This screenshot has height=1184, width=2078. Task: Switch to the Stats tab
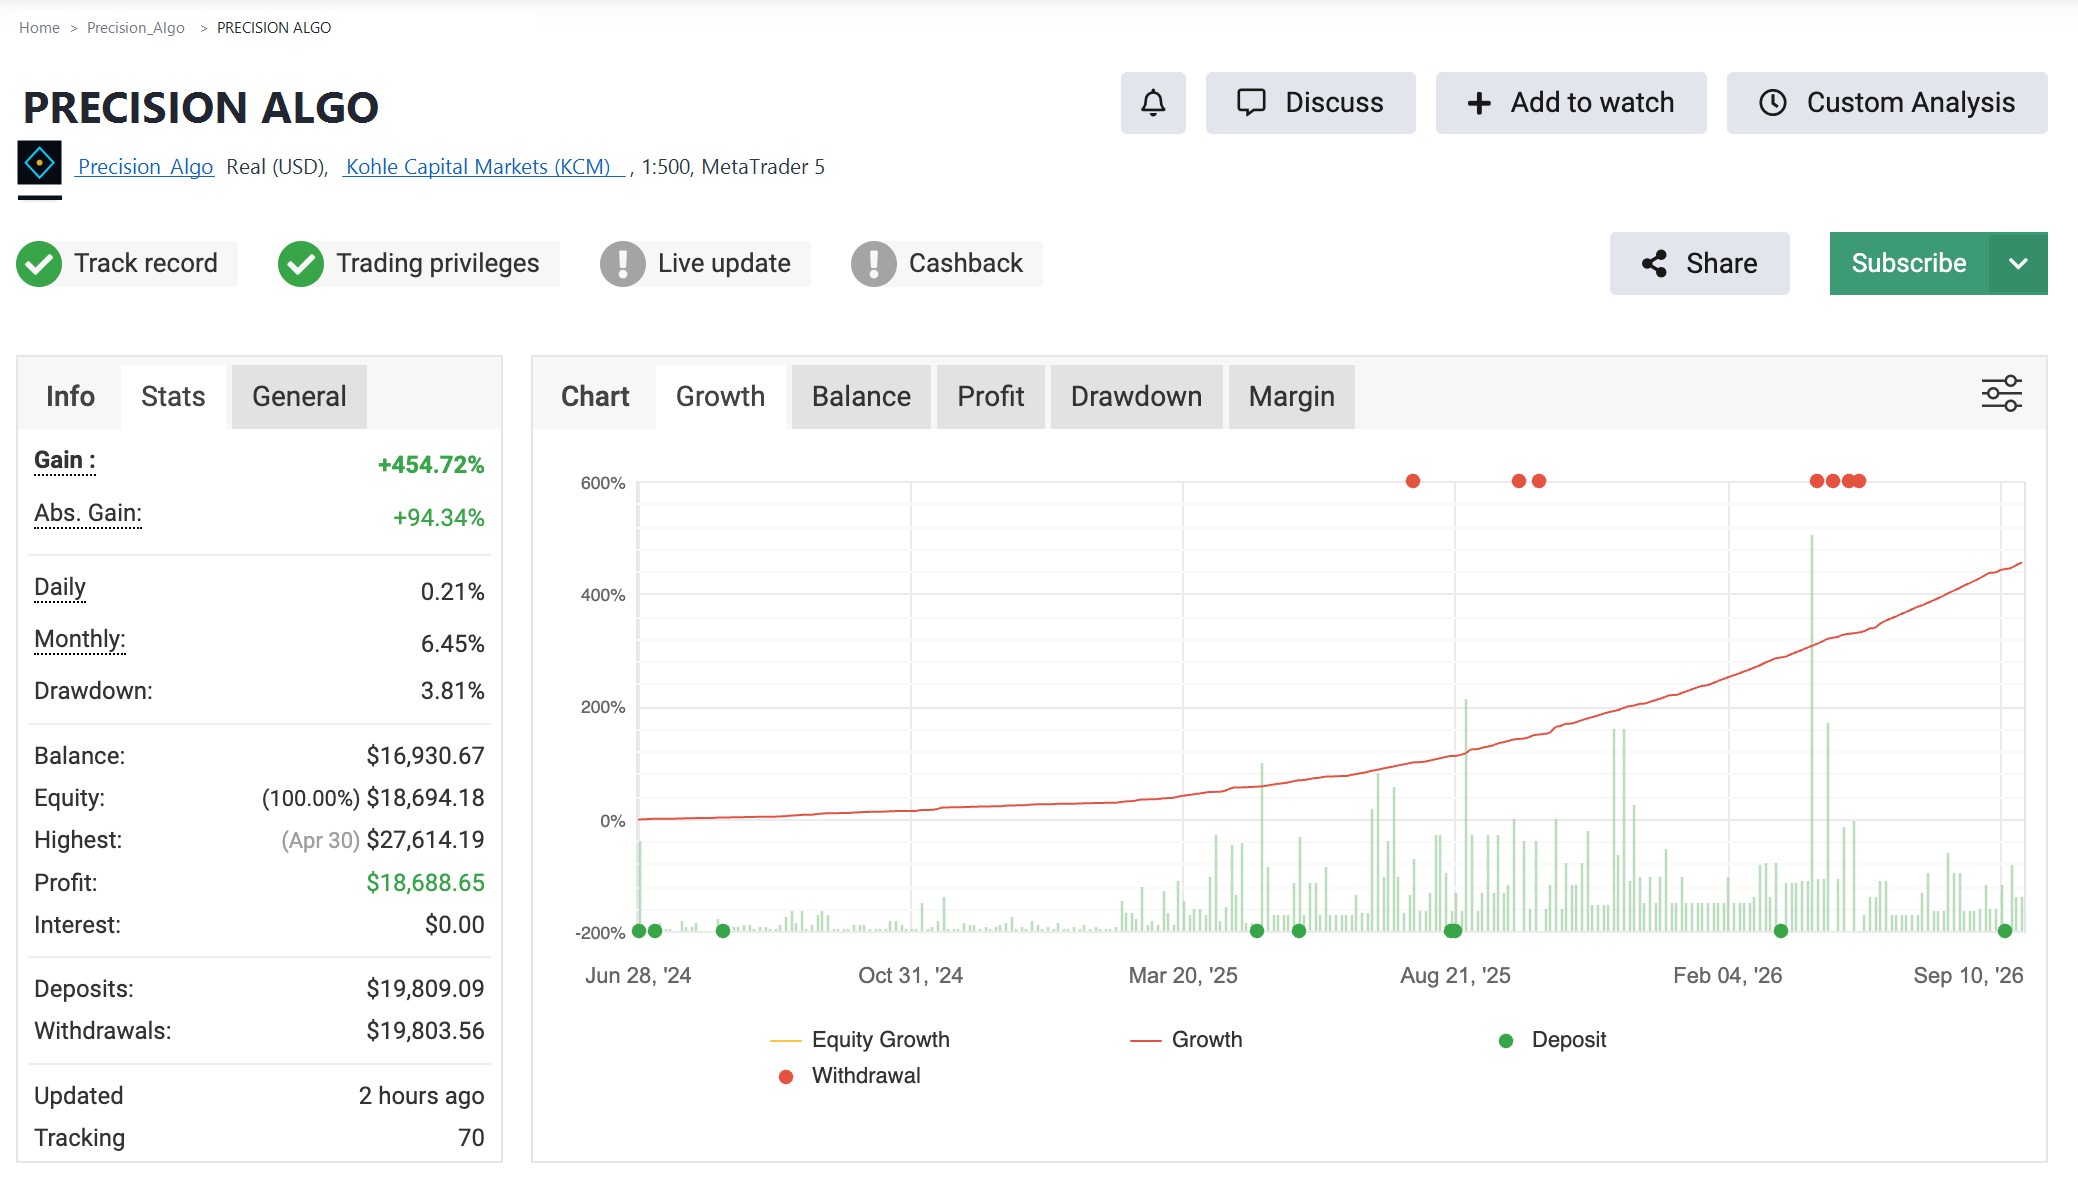coord(173,397)
